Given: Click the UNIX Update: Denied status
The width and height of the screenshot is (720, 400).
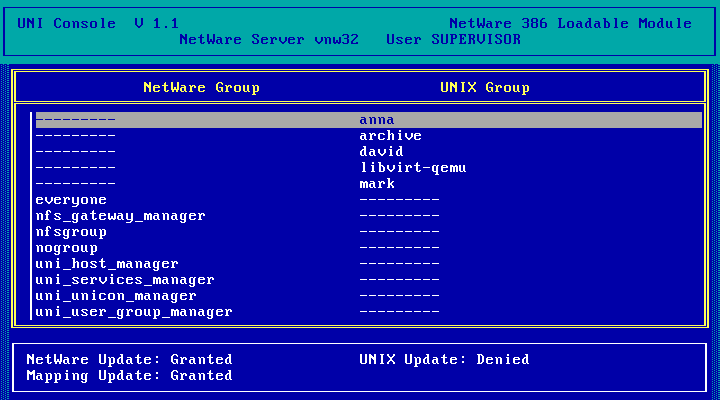Looking at the screenshot, I should (x=444, y=360).
